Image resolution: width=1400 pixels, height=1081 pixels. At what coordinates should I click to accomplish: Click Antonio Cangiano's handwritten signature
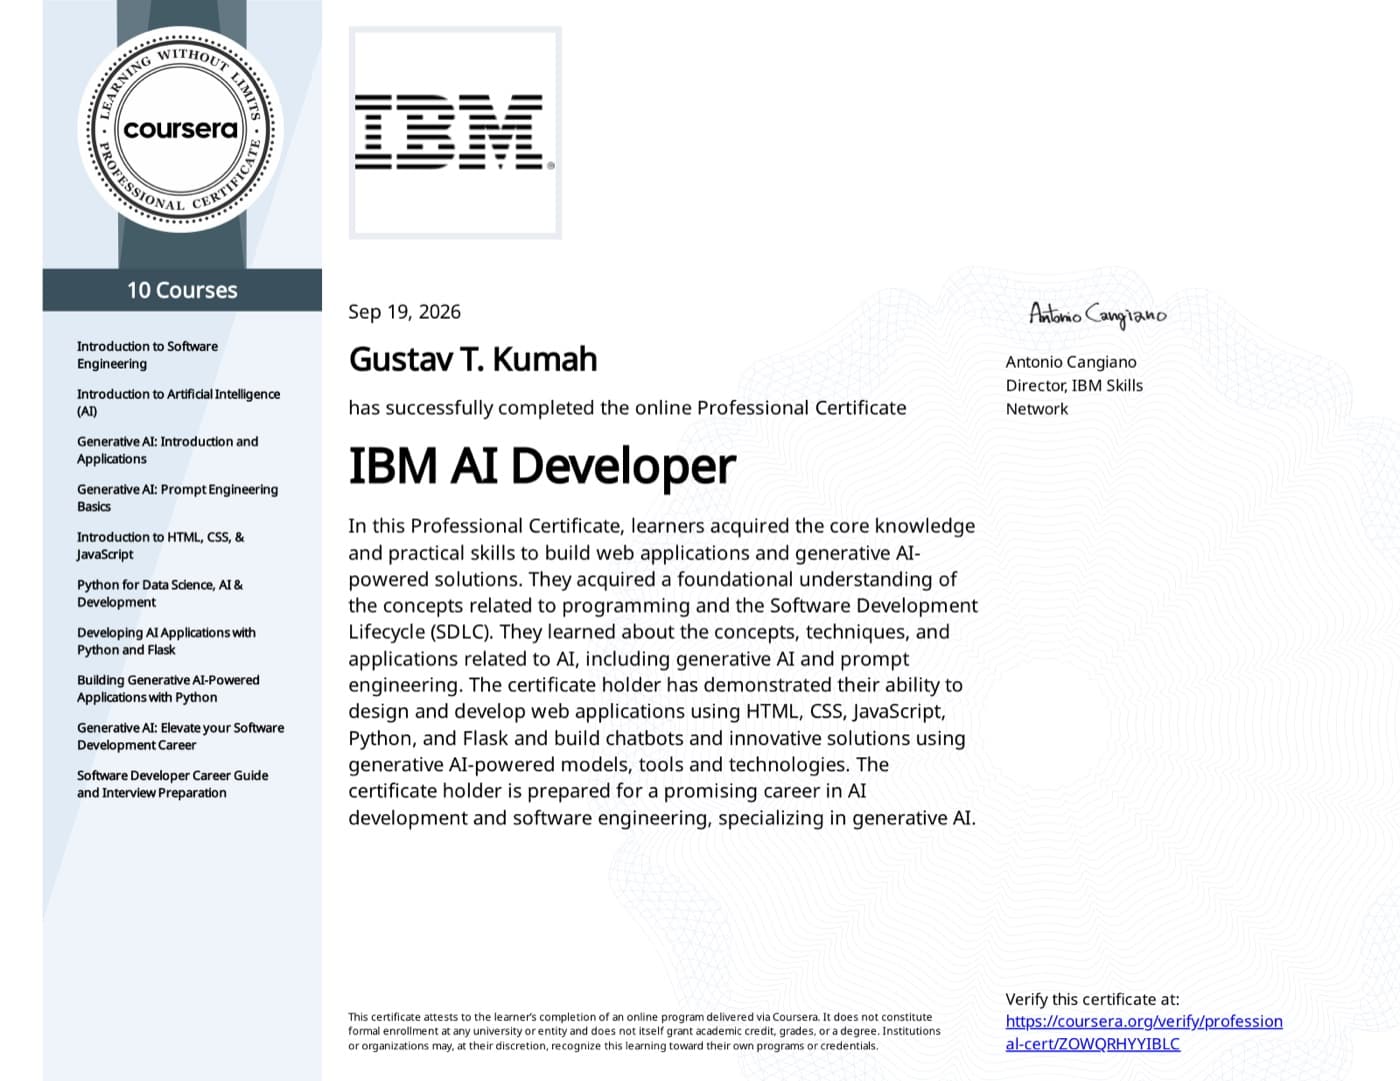tap(1097, 316)
